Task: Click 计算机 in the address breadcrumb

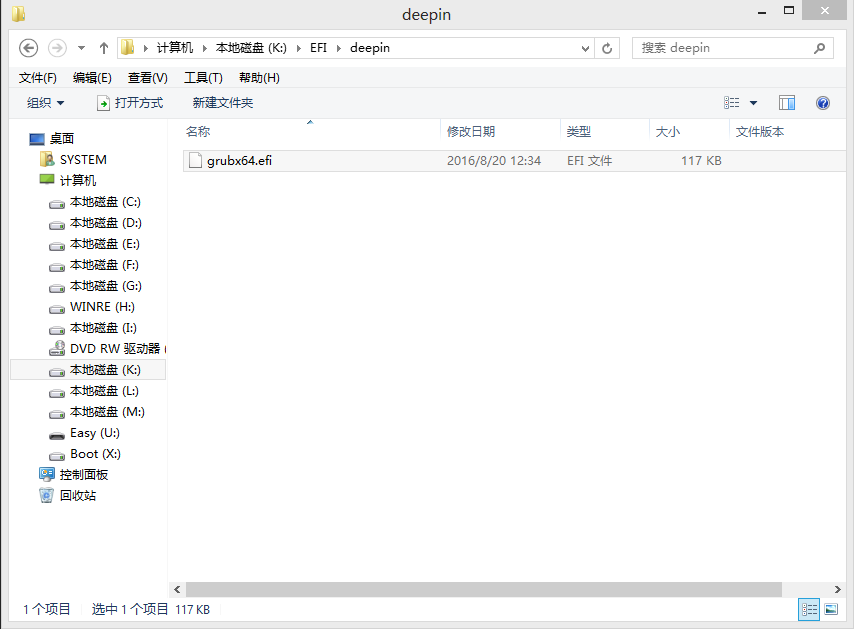Action: pyautogui.click(x=175, y=48)
